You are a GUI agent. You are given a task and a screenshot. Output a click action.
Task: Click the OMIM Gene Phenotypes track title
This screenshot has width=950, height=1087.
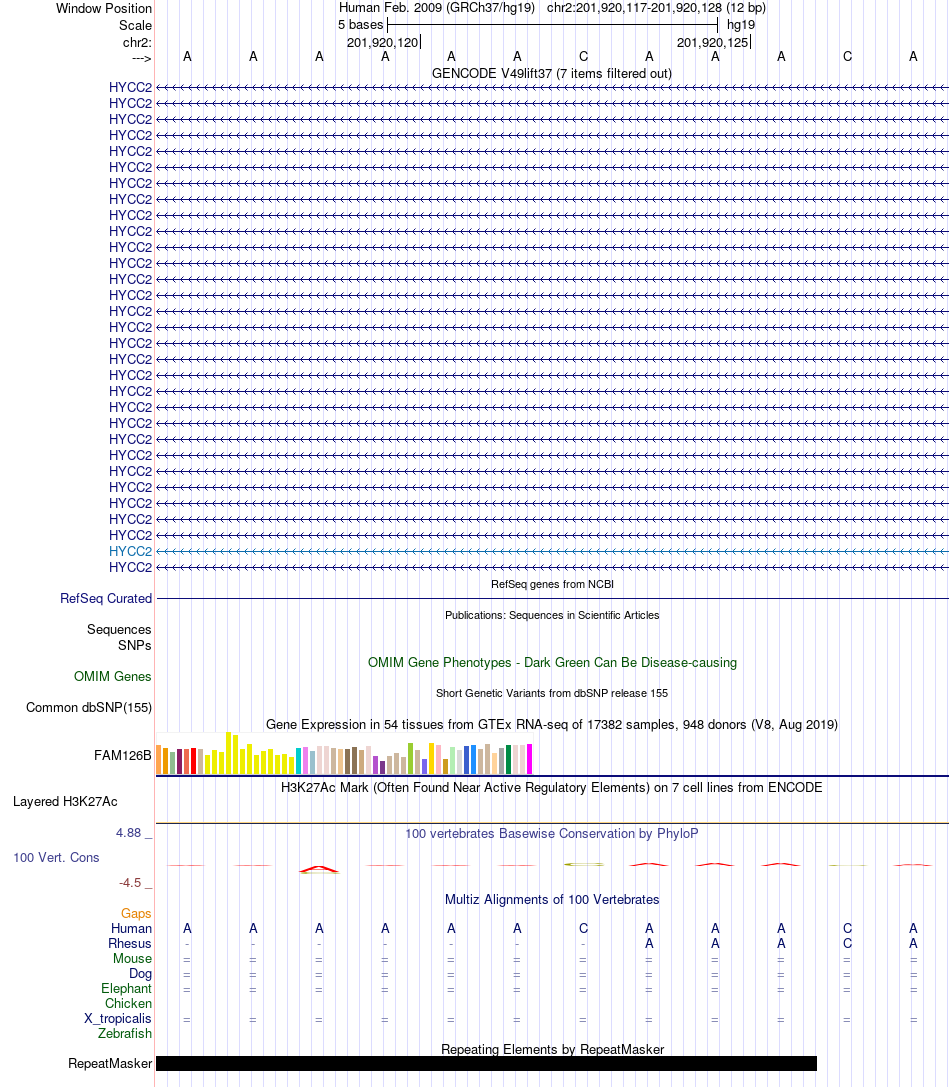(552, 662)
